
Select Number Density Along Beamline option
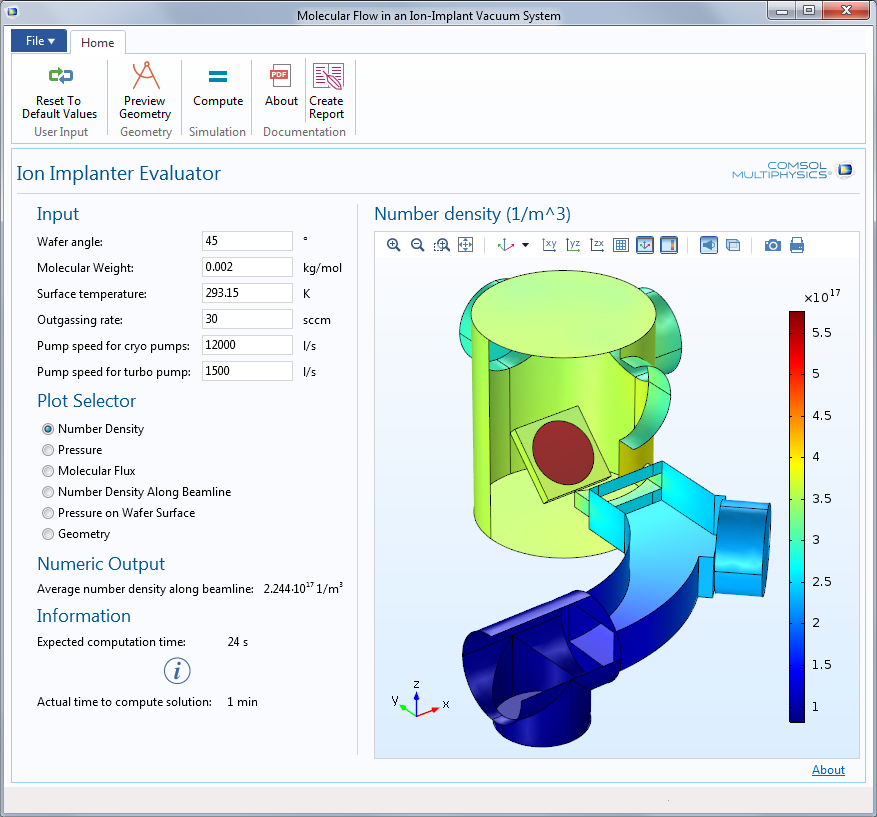coord(48,492)
